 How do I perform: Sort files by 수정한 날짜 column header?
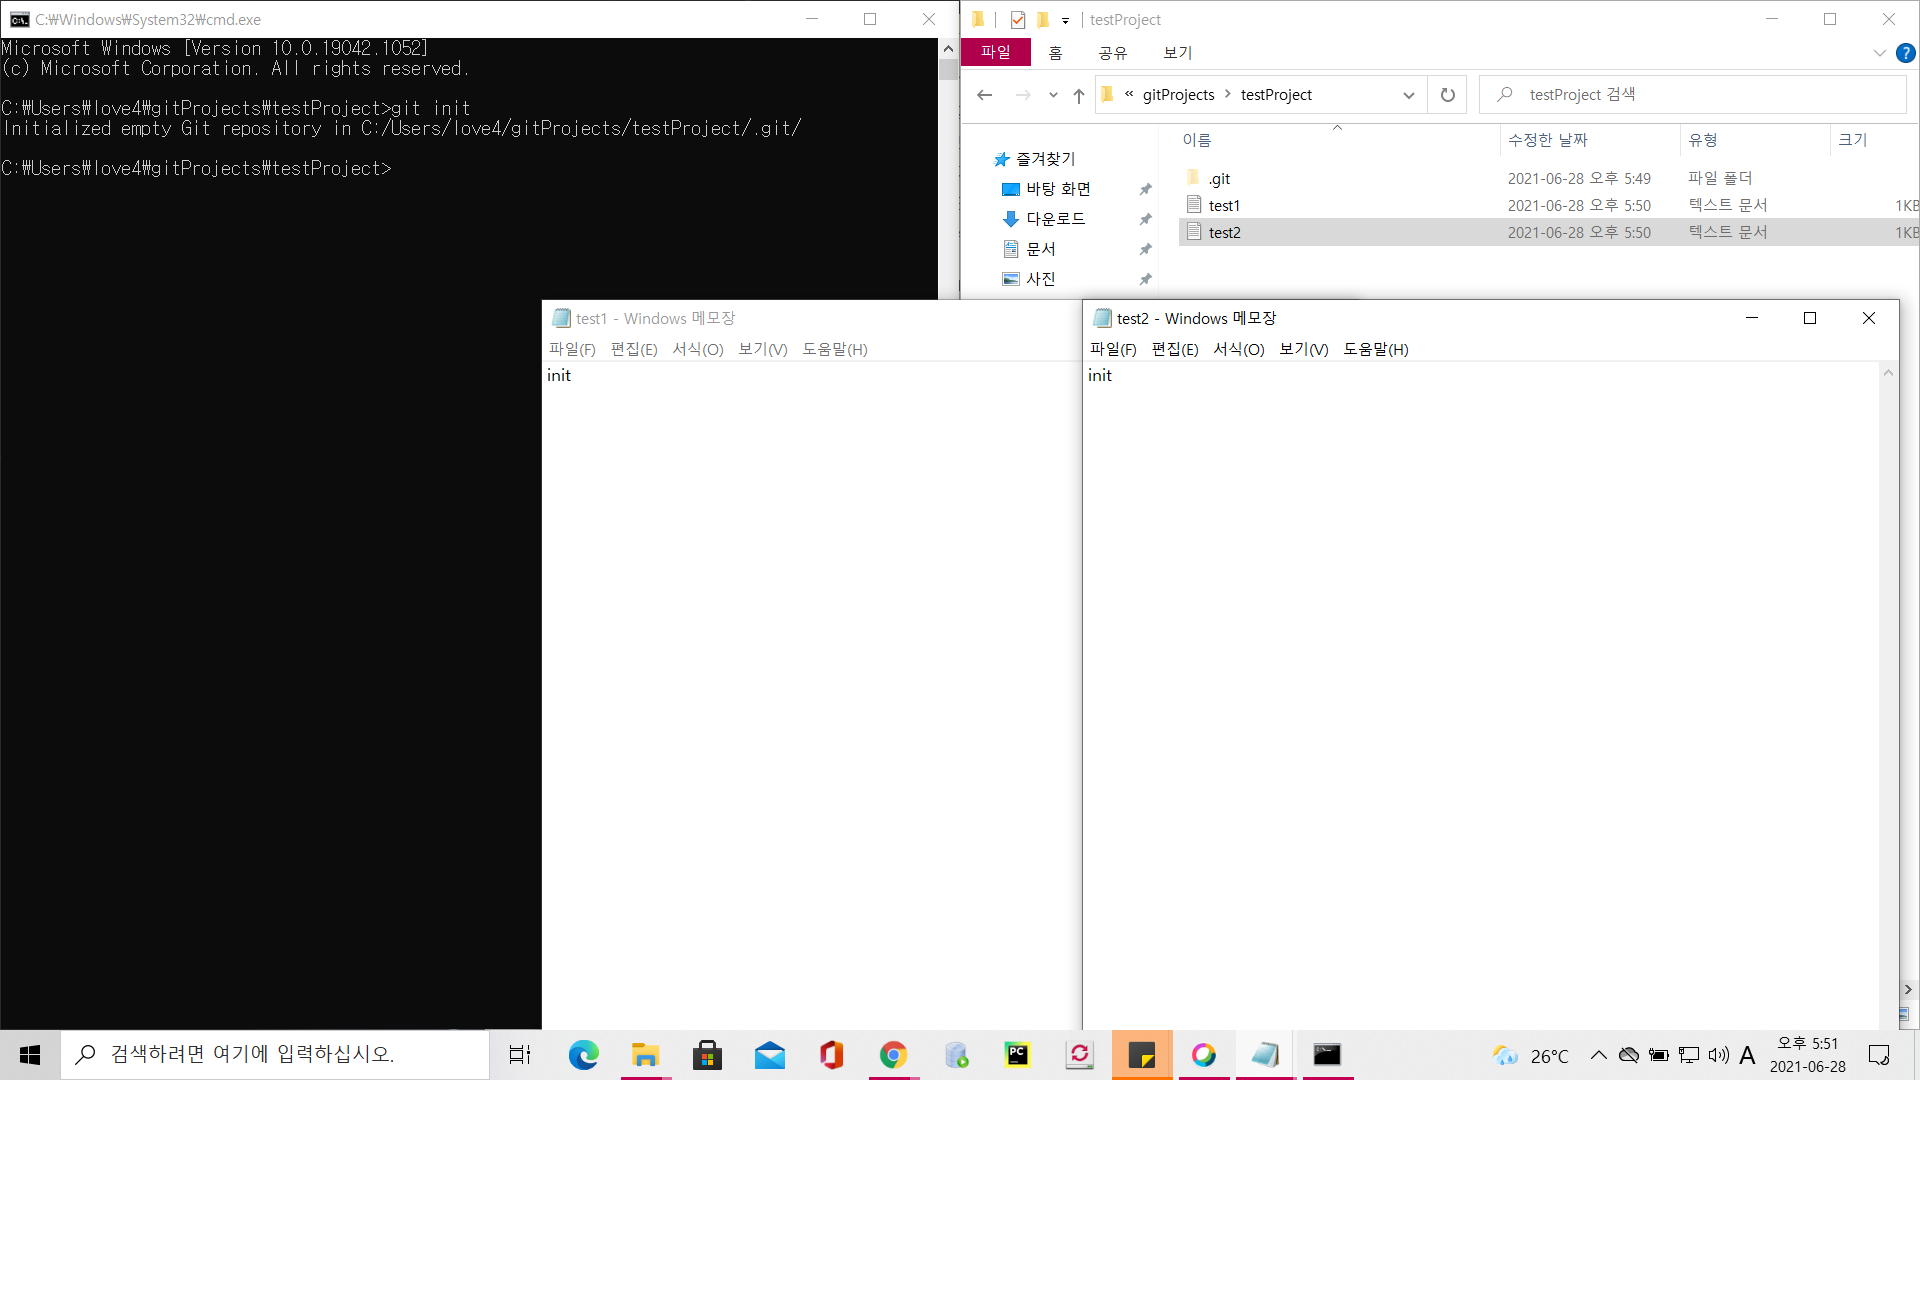pos(1547,140)
